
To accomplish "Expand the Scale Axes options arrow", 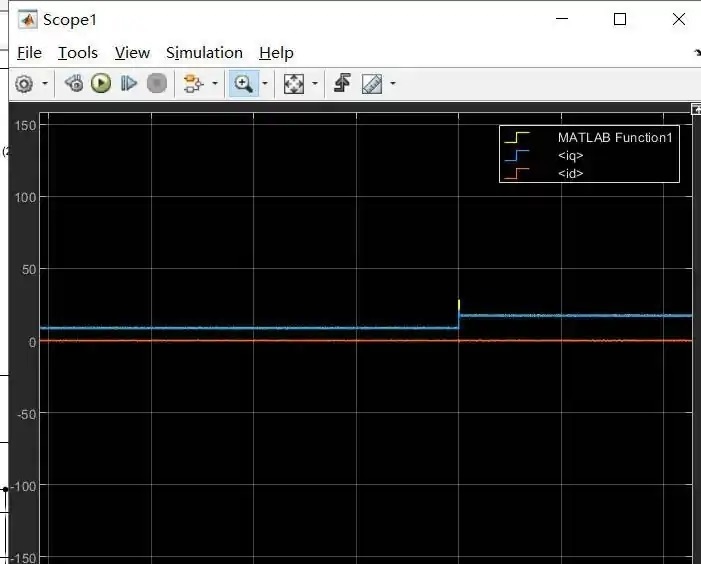I will (315, 83).
